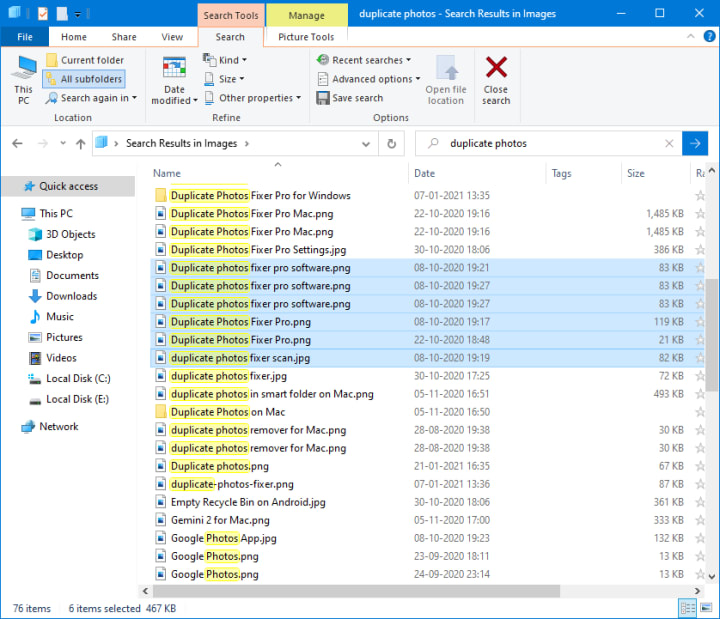Sort by the Name column header
This screenshot has width=720, height=619.
[278, 173]
